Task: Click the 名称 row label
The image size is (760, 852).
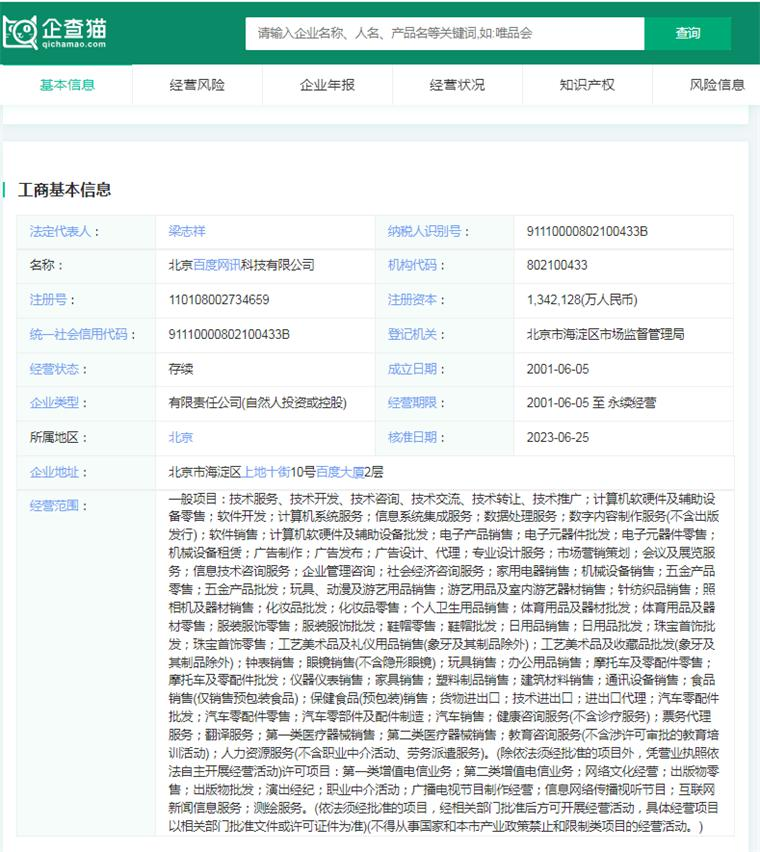Action: [x=42, y=265]
